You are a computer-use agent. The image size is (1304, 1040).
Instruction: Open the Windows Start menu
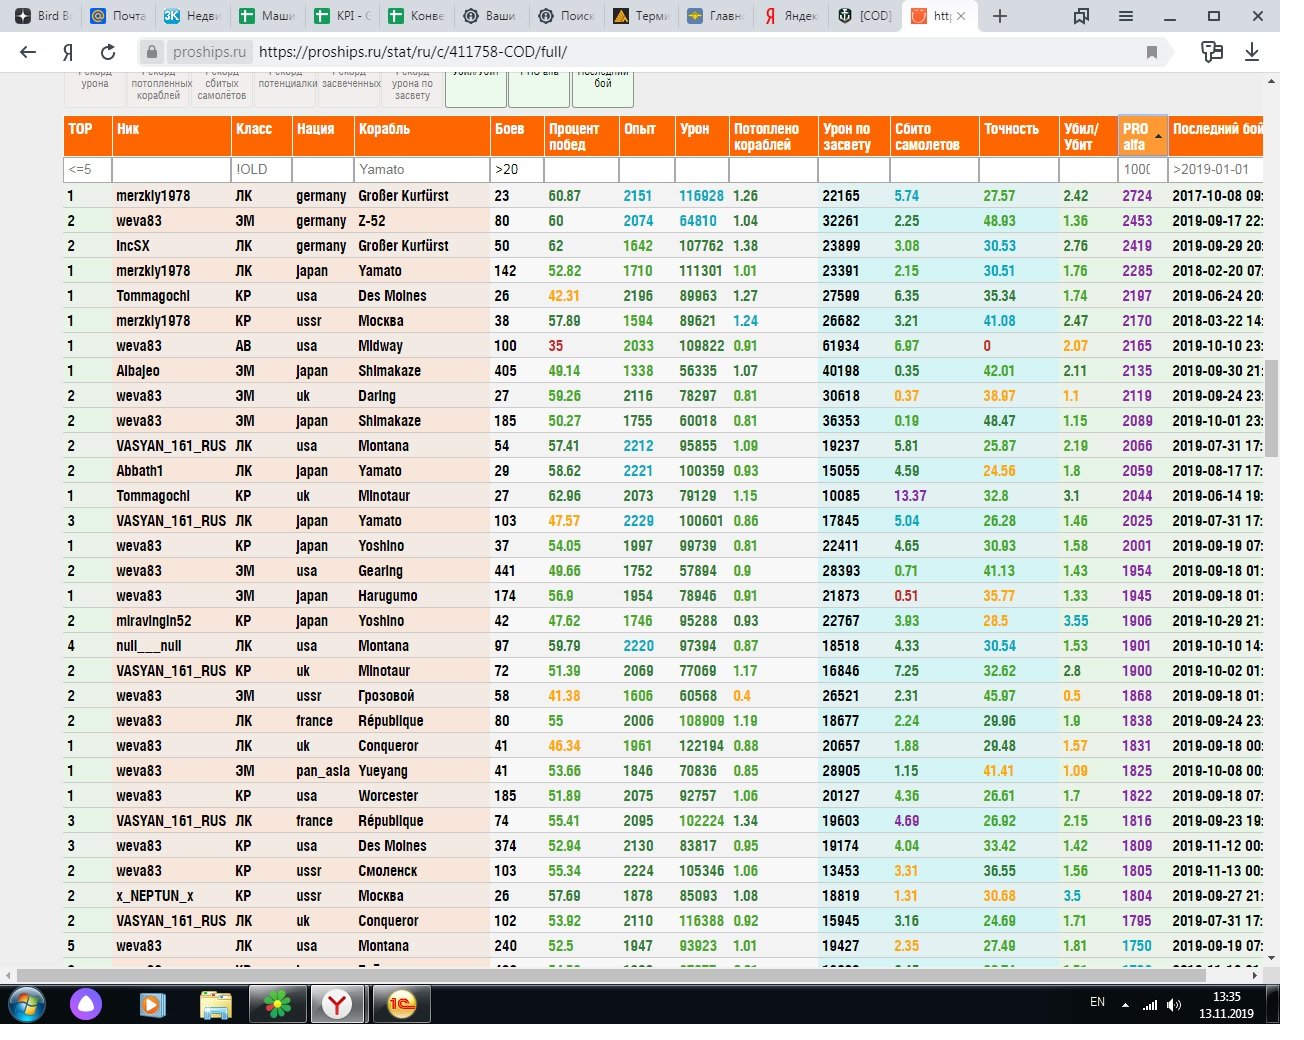click(26, 1004)
